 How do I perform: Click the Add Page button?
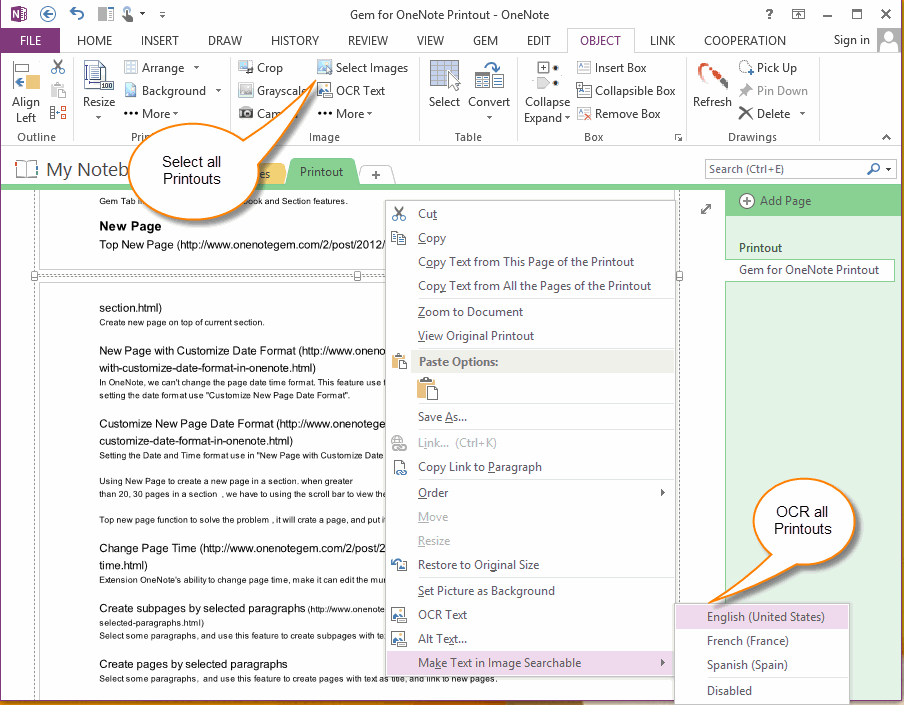(775, 201)
